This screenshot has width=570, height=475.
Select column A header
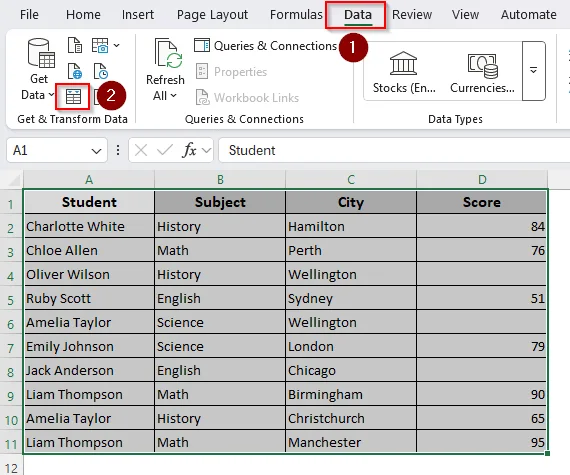tap(89, 180)
